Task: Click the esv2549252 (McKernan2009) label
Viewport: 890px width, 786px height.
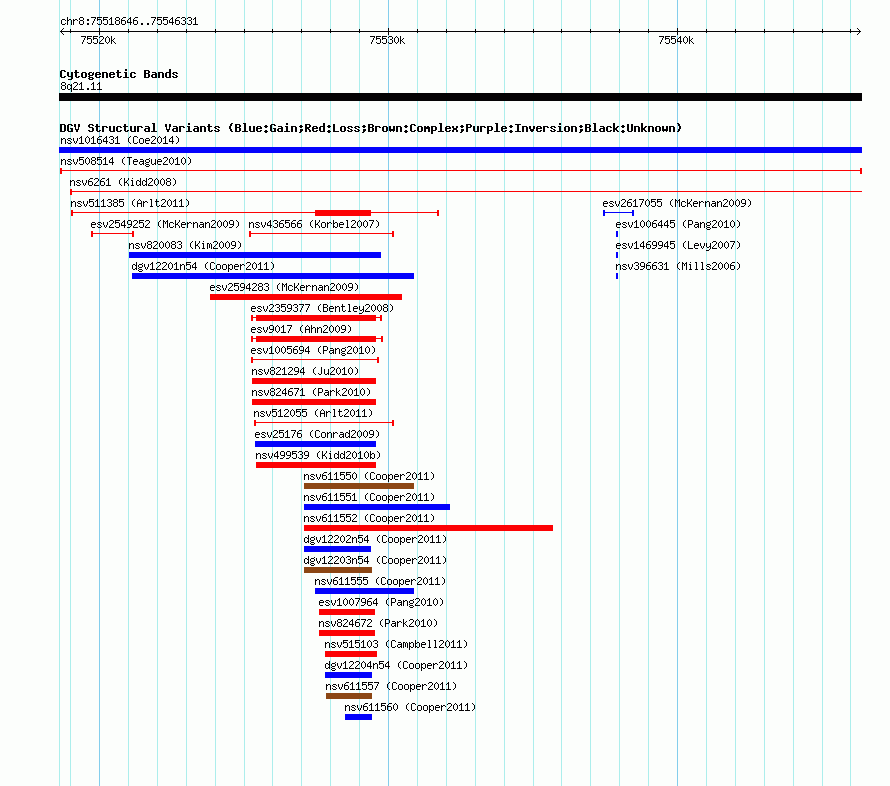Action: [165, 224]
